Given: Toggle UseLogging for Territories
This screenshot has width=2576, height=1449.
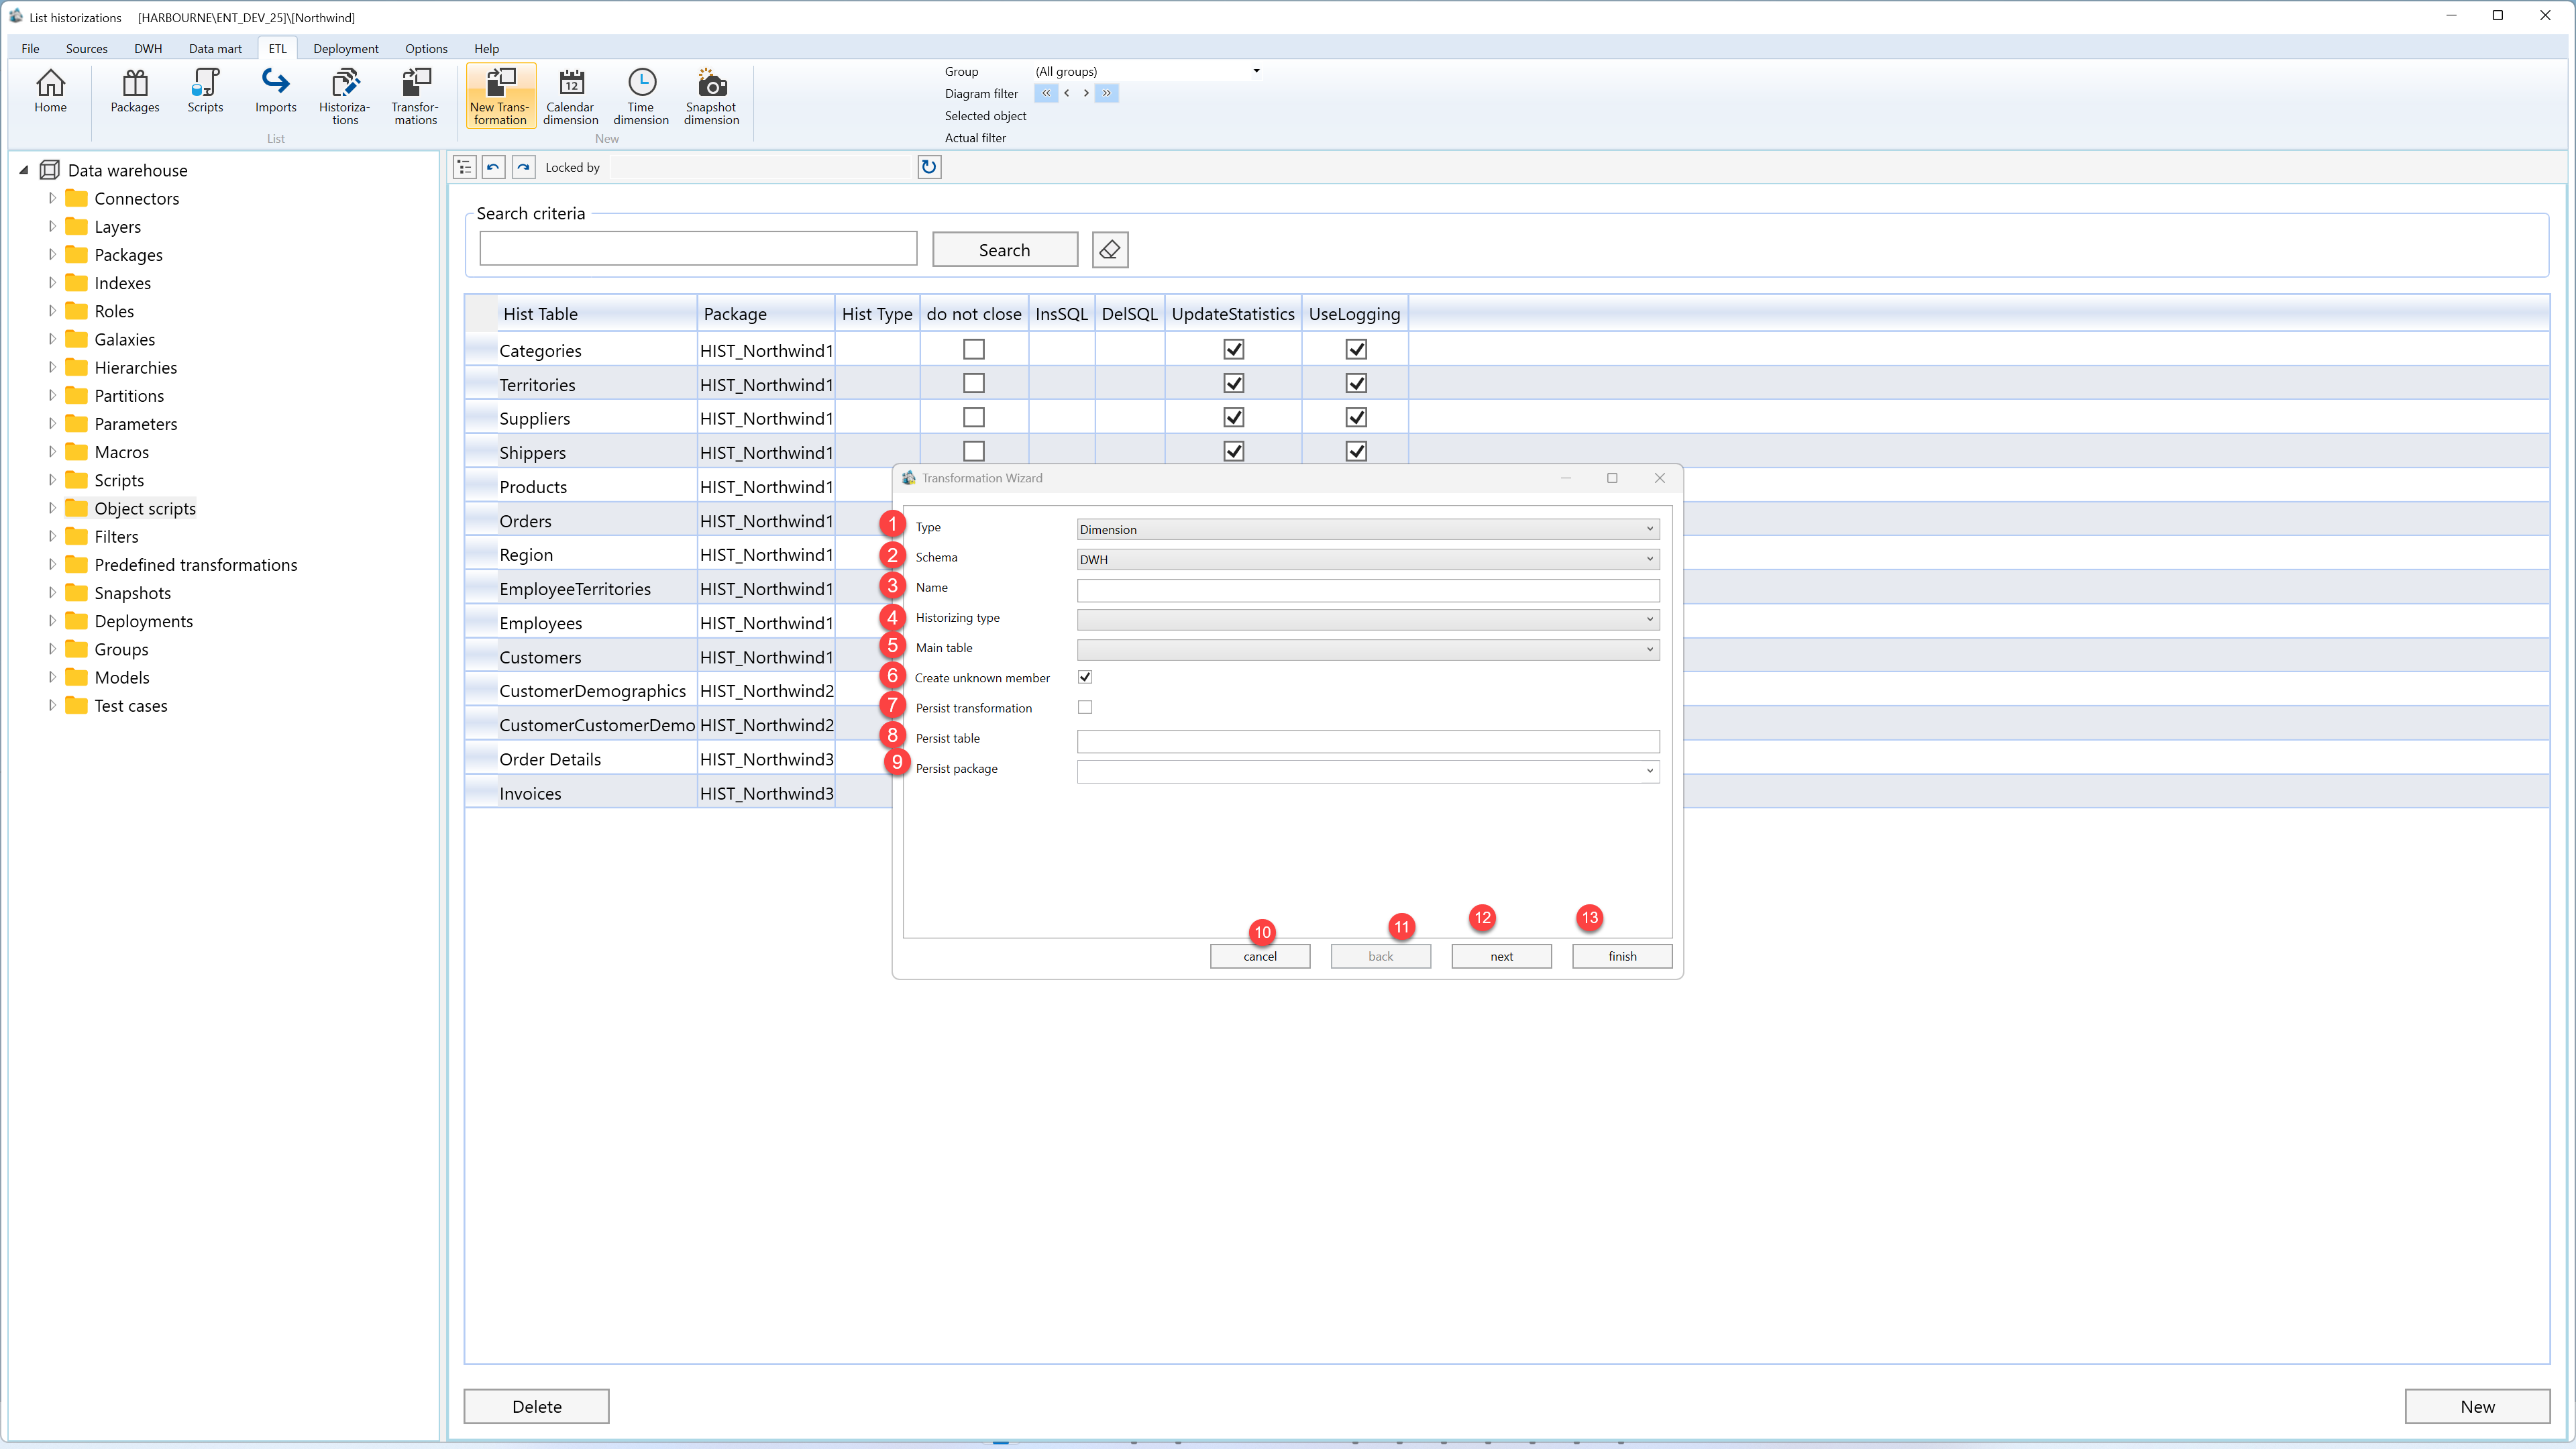Looking at the screenshot, I should 1356,383.
